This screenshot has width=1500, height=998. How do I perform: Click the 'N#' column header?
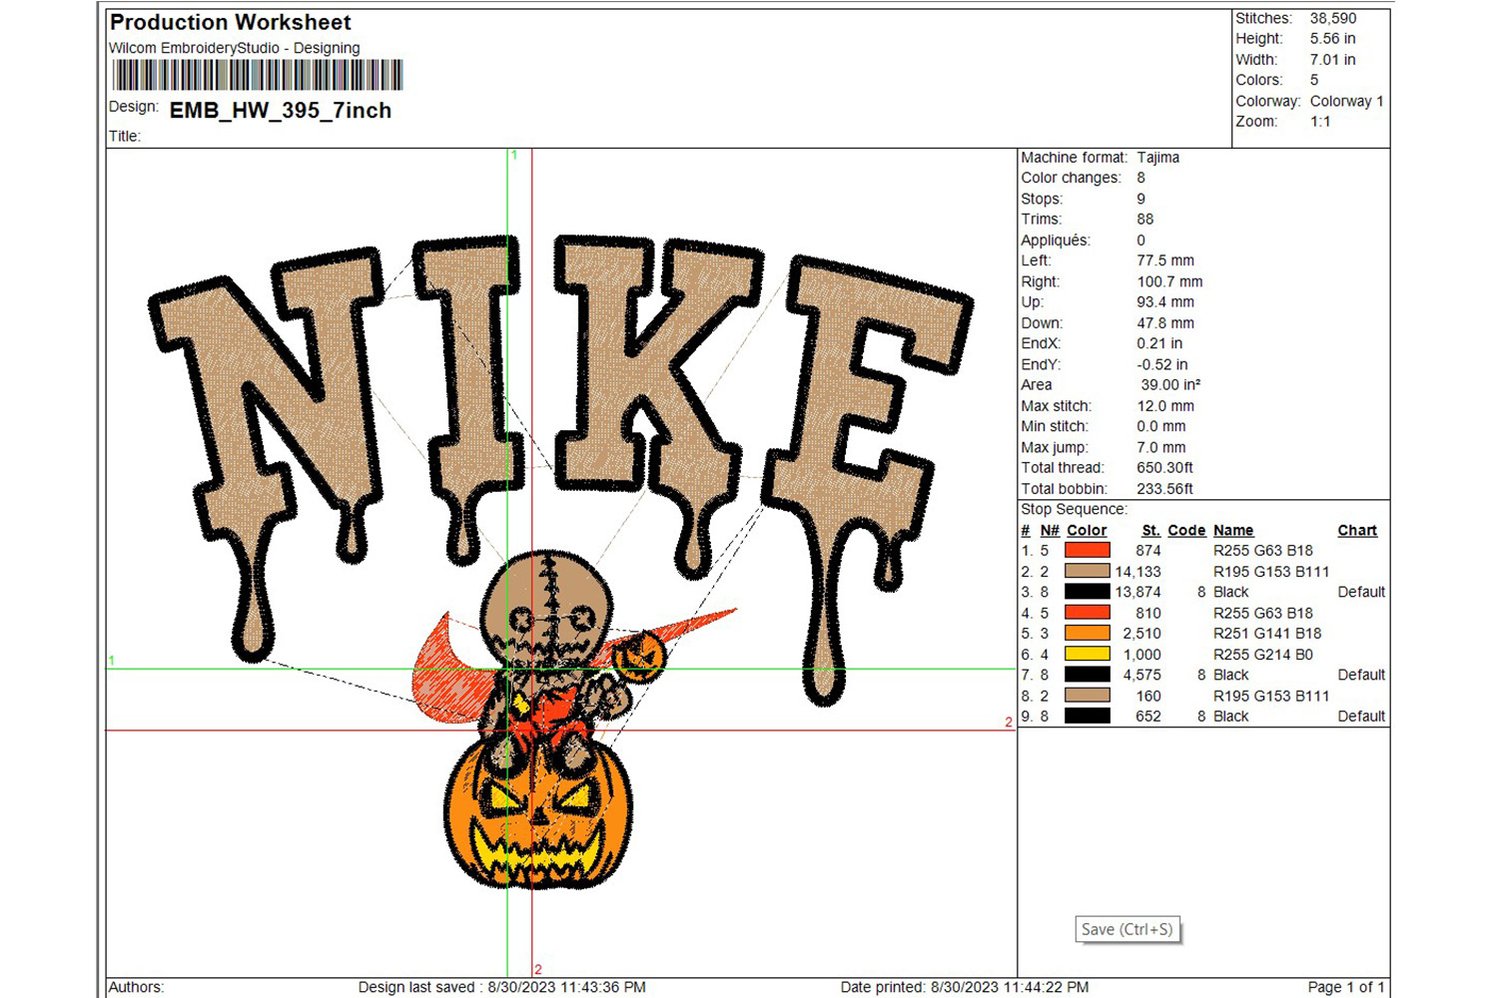[x=1050, y=531]
